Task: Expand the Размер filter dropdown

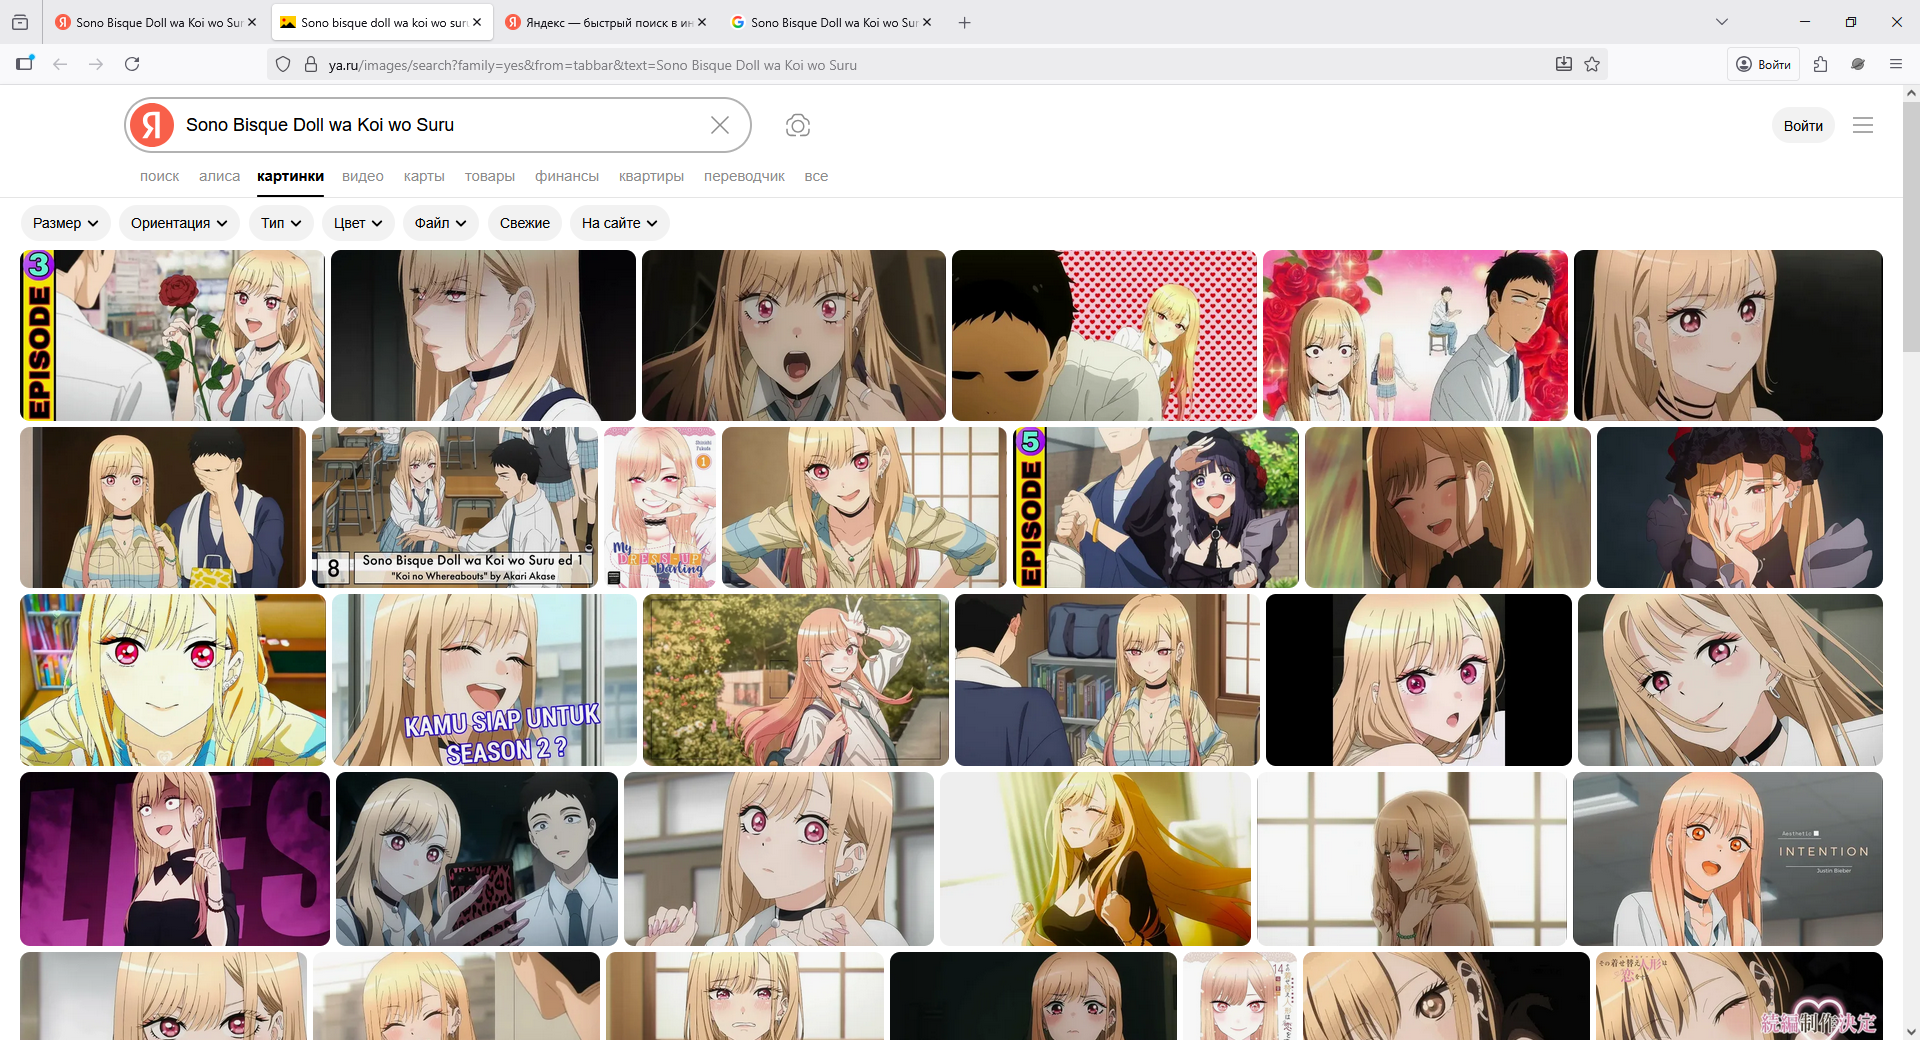Action: click(x=65, y=223)
